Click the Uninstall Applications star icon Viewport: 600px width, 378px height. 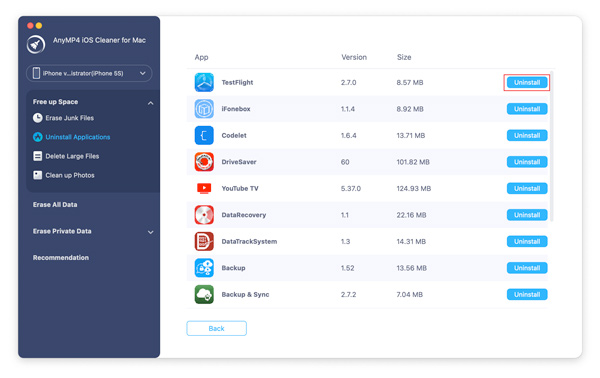coord(38,137)
